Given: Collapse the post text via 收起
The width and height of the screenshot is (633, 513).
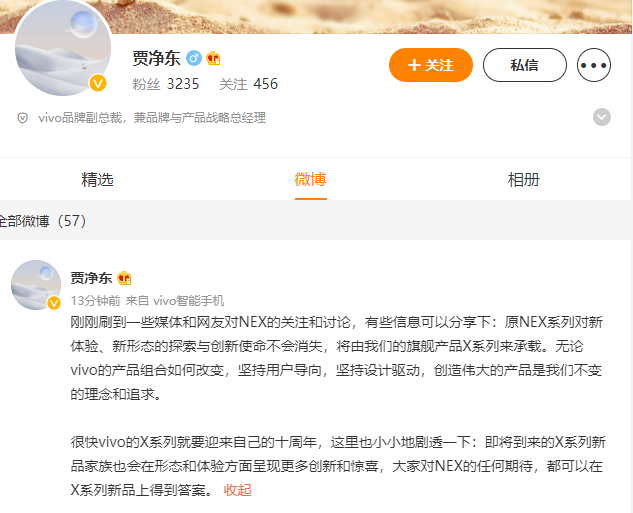Looking at the screenshot, I should click(x=237, y=490).
